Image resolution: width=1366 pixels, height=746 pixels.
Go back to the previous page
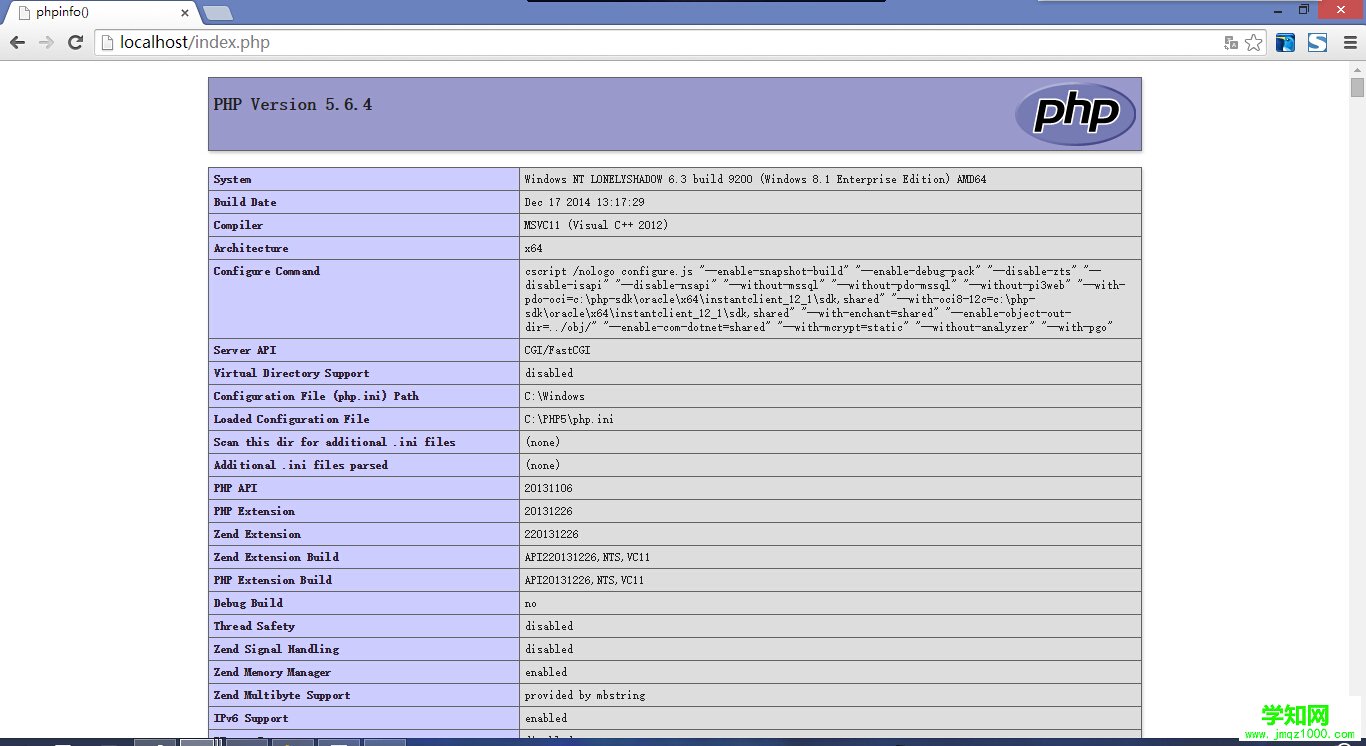17,42
